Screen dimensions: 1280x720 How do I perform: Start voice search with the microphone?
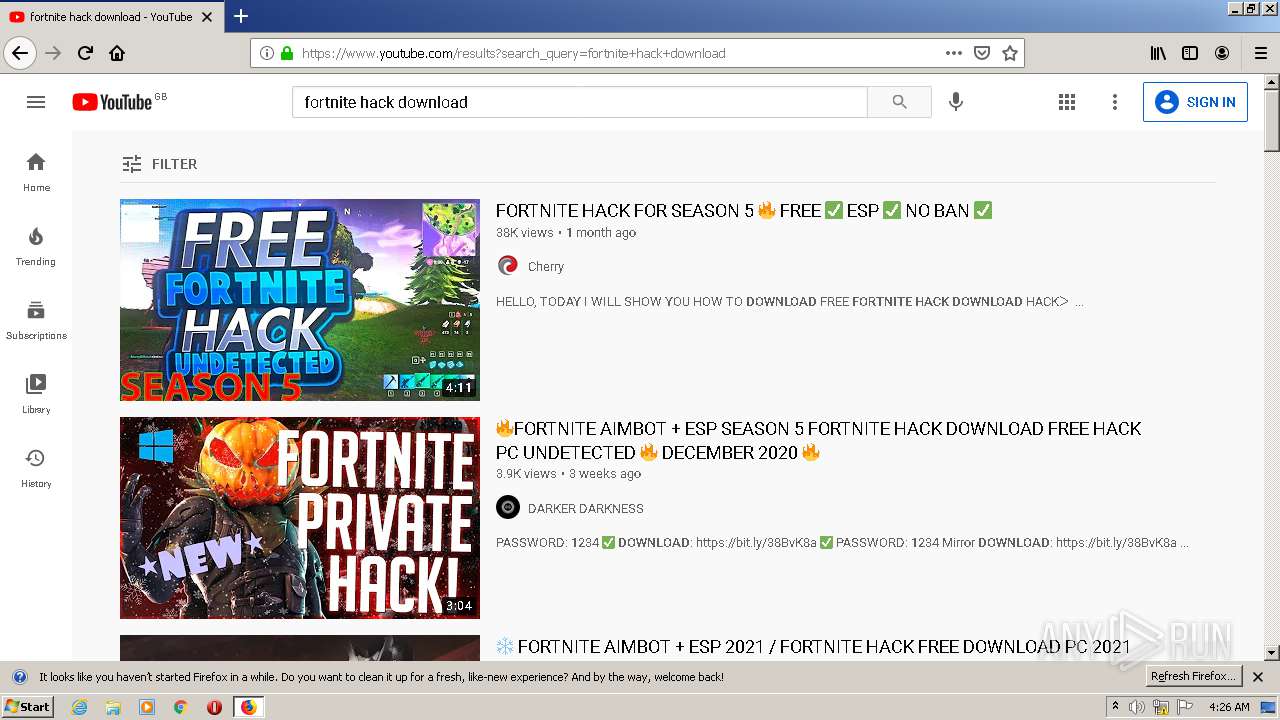(x=956, y=102)
